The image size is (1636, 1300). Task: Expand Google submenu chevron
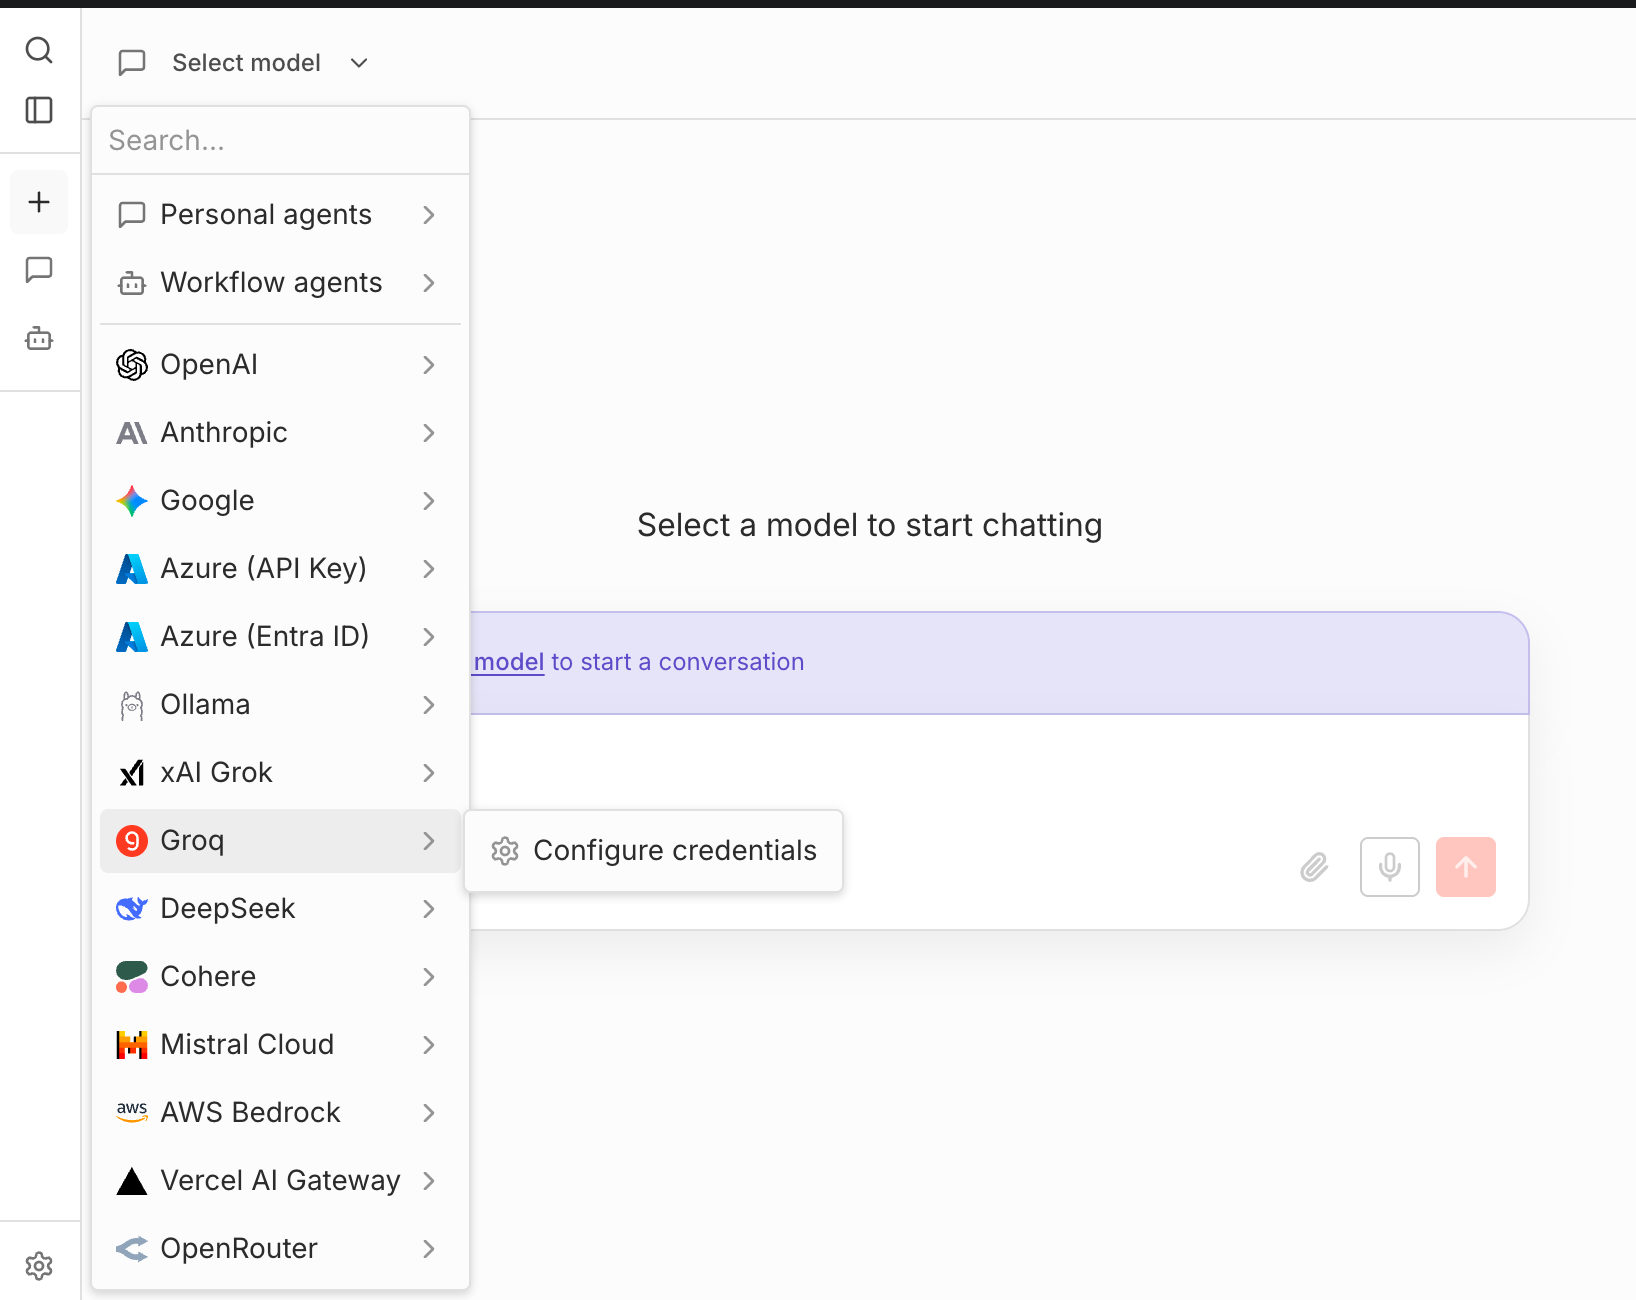(x=429, y=501)
